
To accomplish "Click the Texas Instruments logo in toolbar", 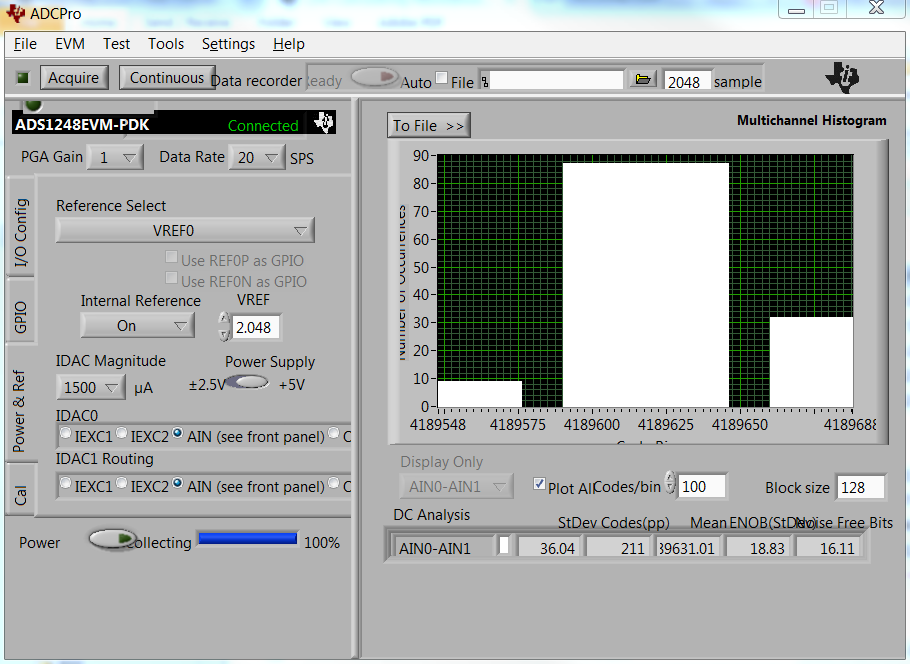I will (x=842, y=77).
